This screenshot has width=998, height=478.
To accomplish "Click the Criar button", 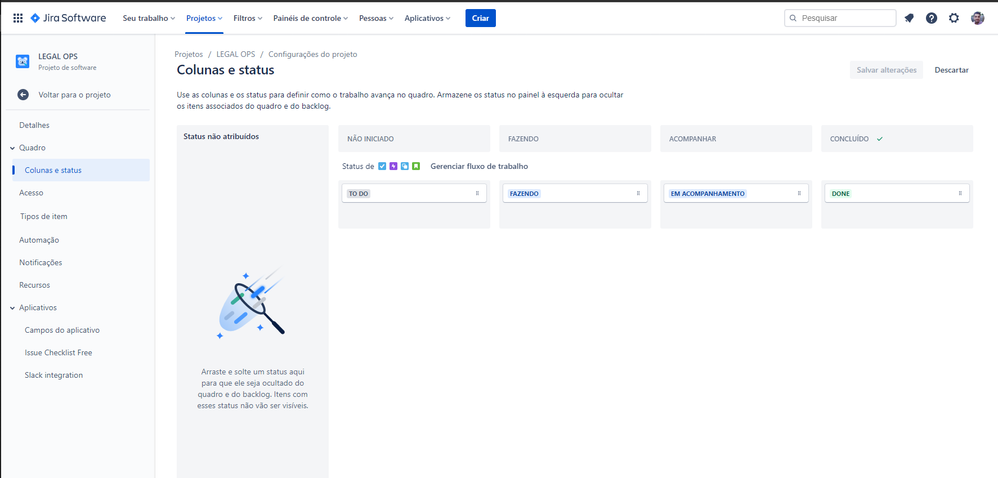I will (481, 18).
